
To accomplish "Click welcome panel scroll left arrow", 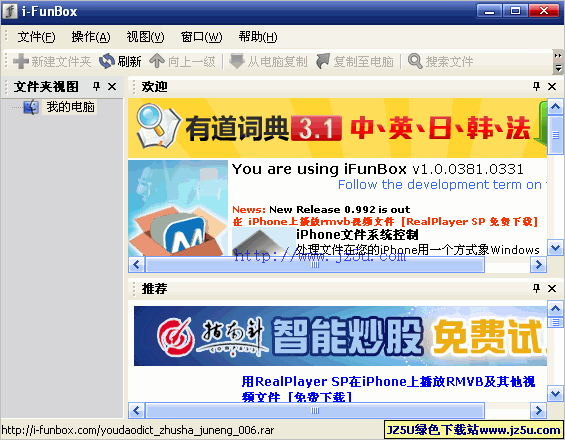I will click(x=136, y=265).
